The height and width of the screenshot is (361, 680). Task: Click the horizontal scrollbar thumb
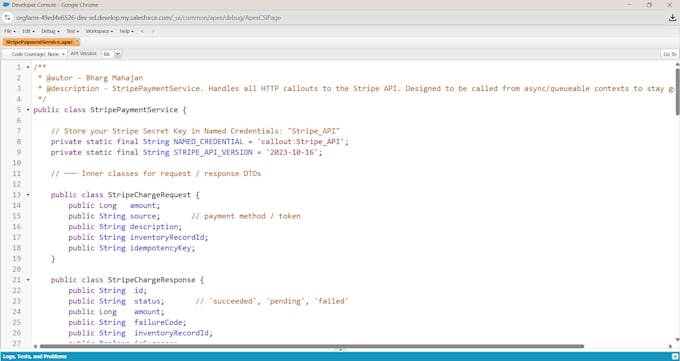click(312, 346)
